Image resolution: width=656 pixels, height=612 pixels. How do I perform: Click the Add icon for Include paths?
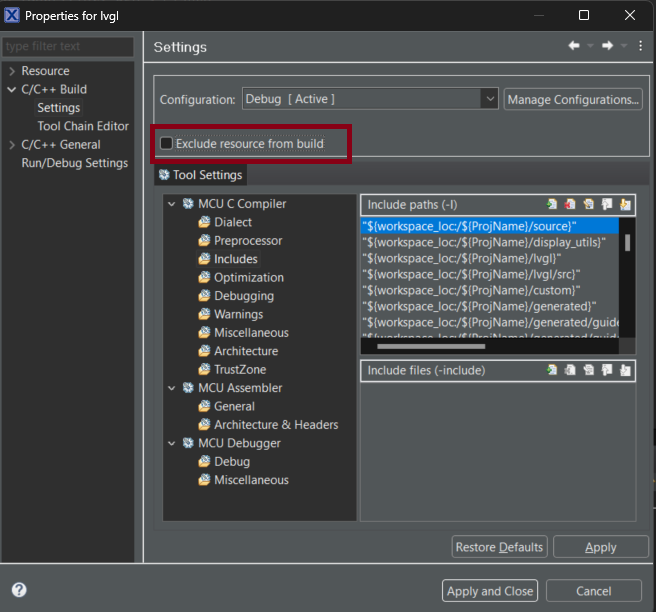(x=551, y=204)
